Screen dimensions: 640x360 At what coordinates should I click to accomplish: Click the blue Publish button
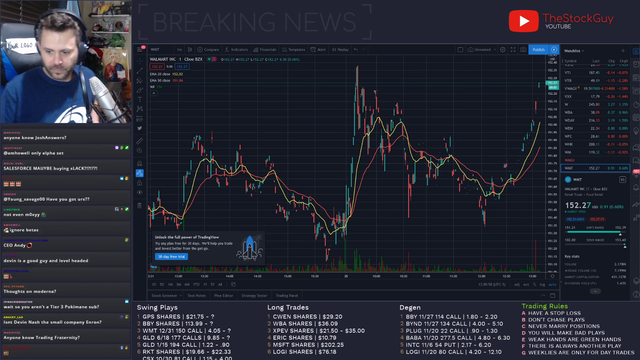click(539, 49)
